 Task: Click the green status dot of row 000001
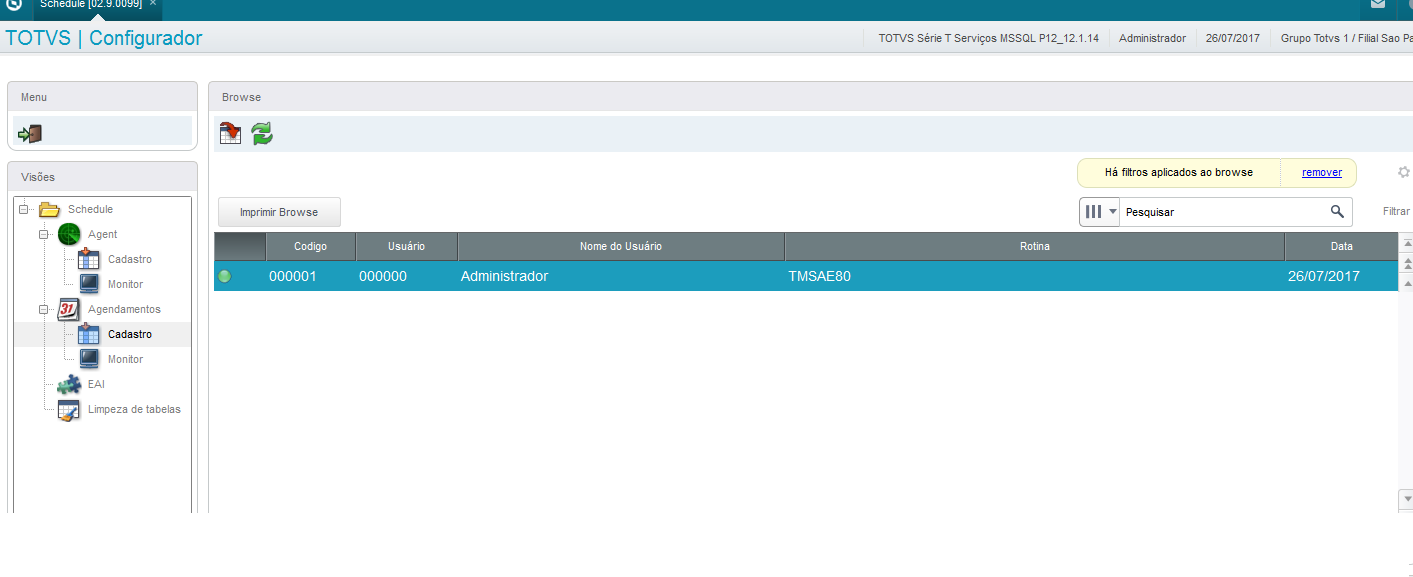[225, 276]
